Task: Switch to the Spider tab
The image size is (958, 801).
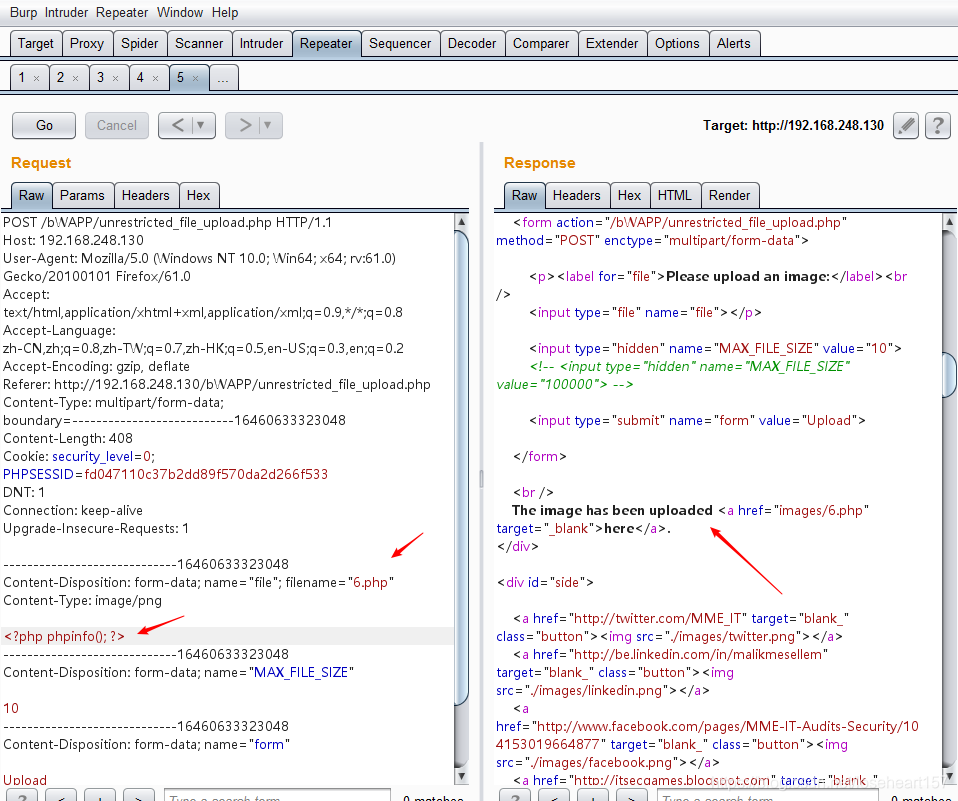Action: (139, 43)
